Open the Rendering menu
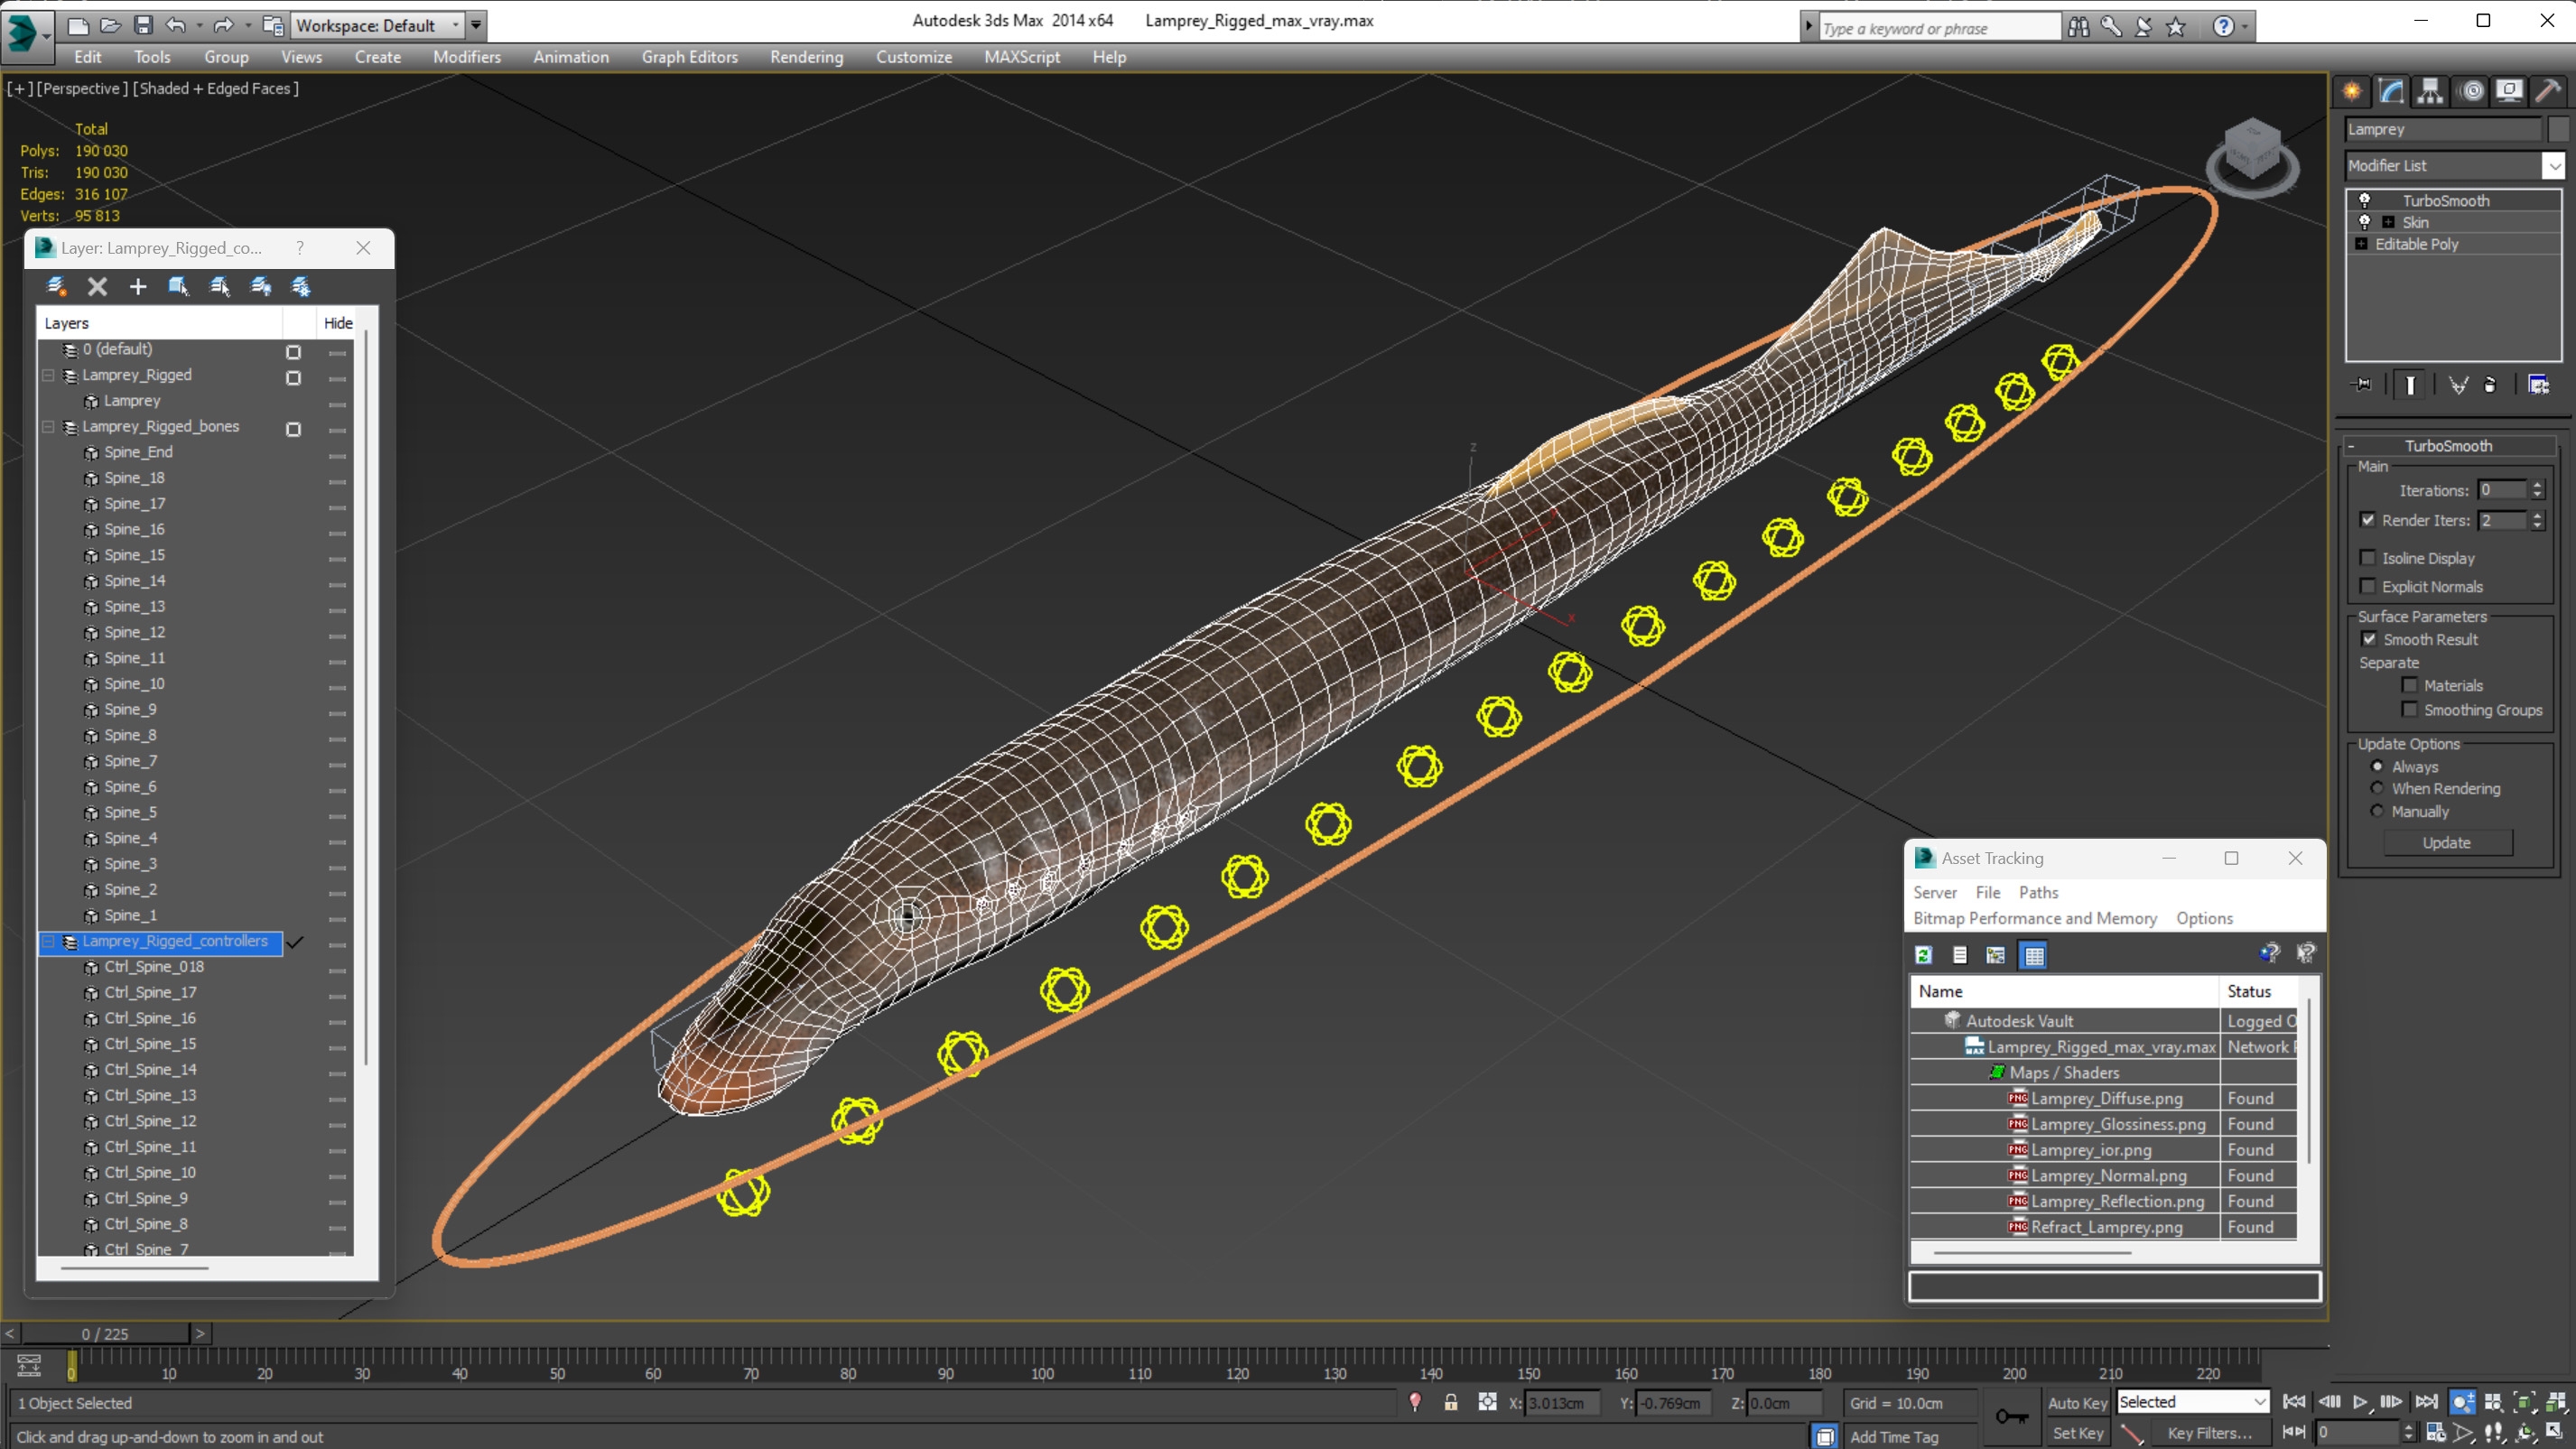Screen dimensions: 2576x1449 (806, 57)
